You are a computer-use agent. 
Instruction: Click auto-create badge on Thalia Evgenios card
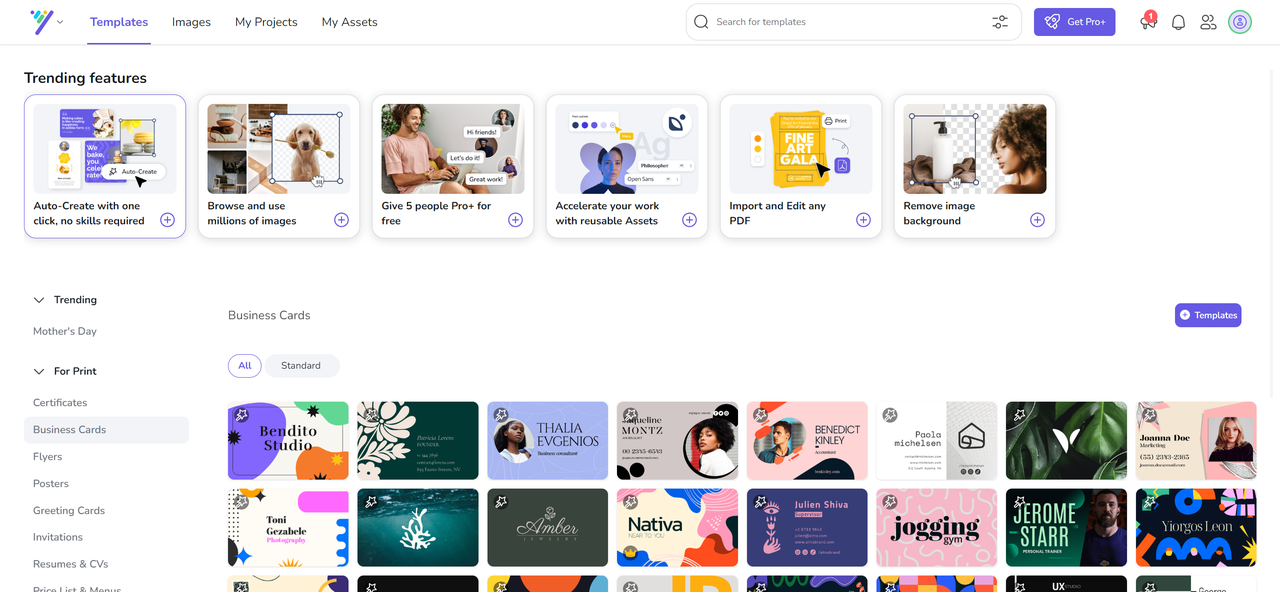click(500, 415)
